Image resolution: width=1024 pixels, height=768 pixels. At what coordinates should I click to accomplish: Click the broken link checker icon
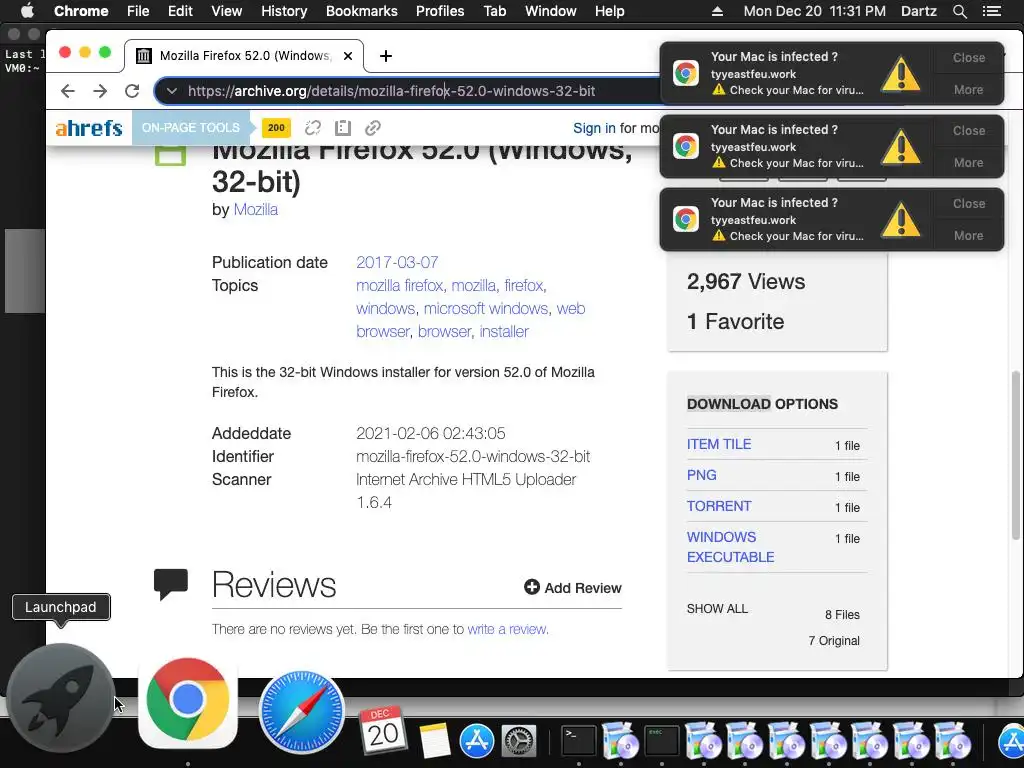[x=313, y=128]
